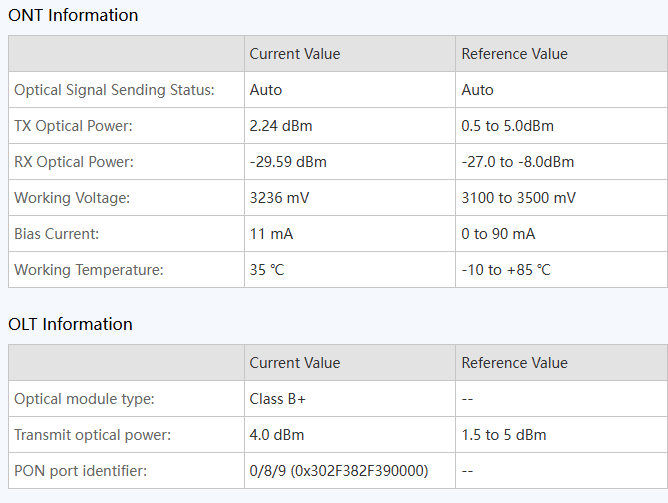Click the OLT reference 1.5 to 5 dBm
The width and height of the screenshot is (668, 503).
504,435
